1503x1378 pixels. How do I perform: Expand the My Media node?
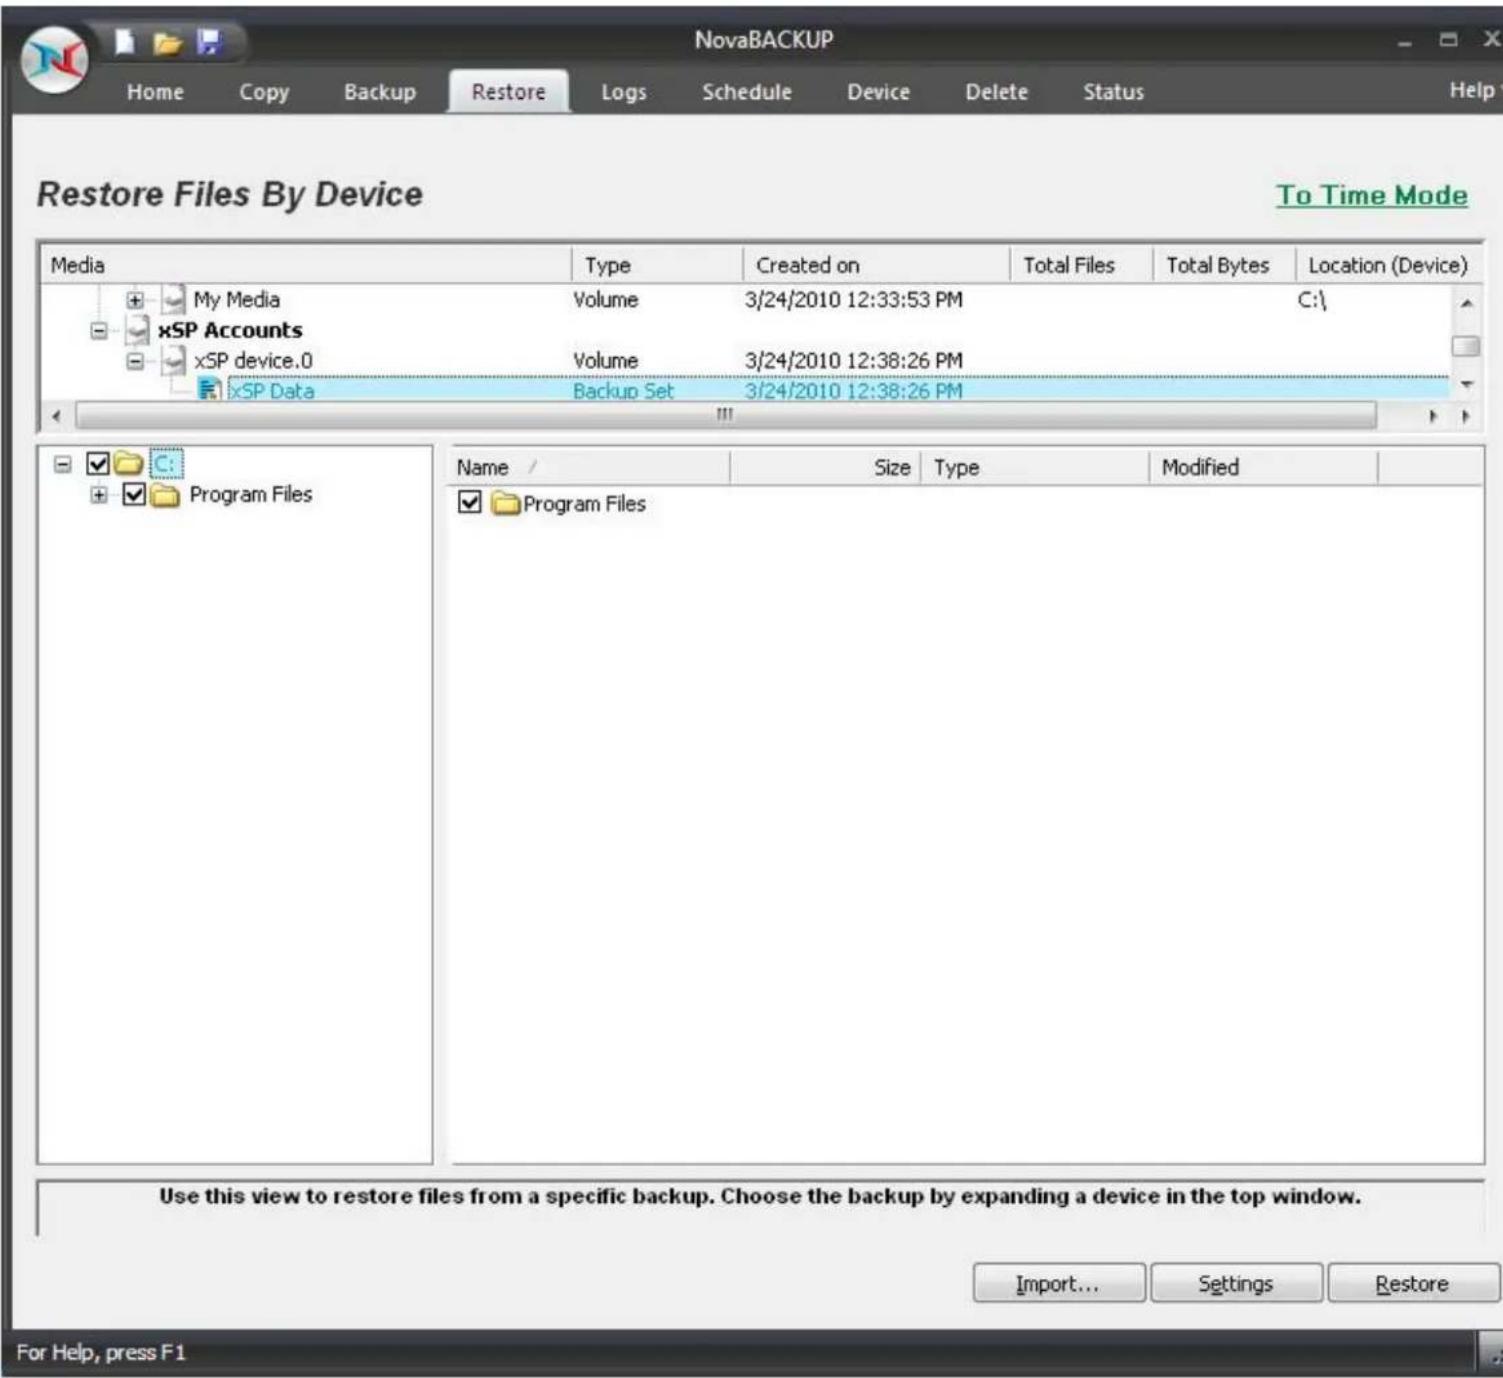pos(135,300)
